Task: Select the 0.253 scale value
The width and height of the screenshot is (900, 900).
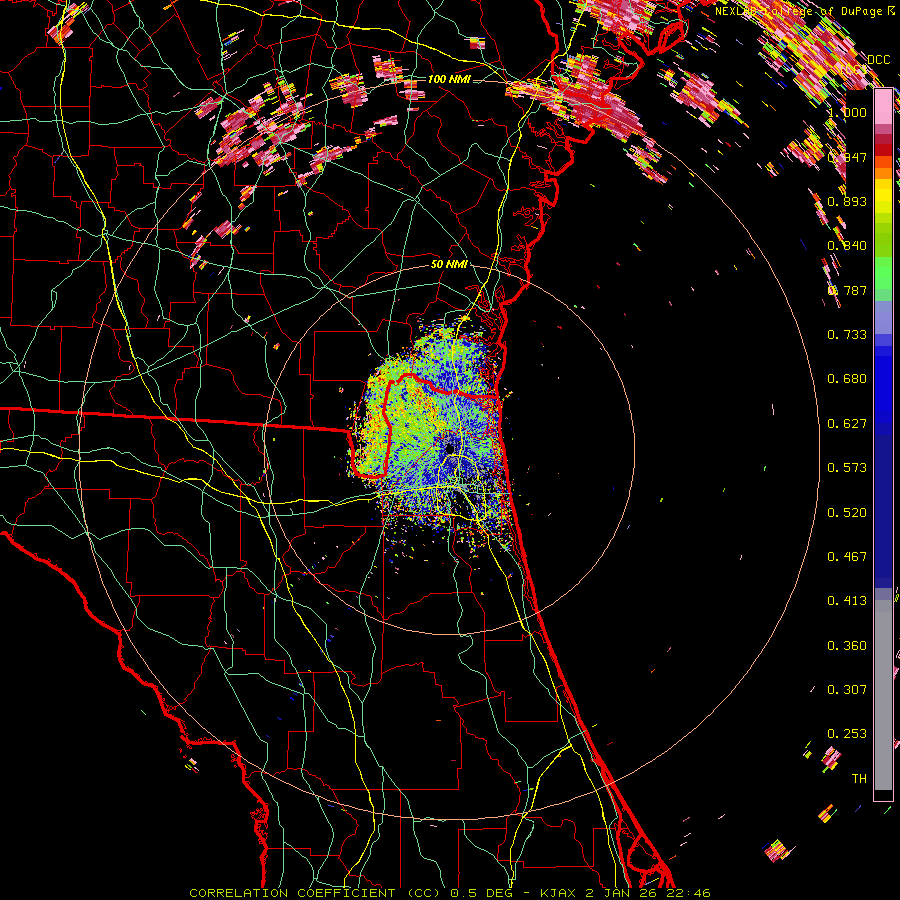Action: [x=847, y=734]
